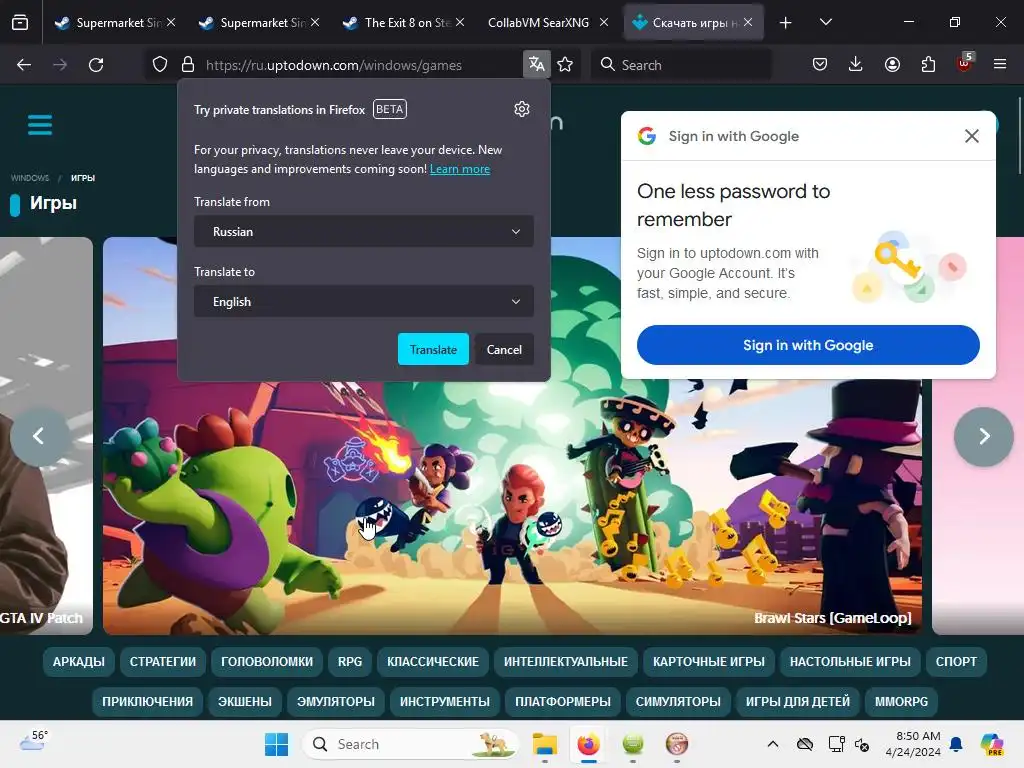Show next carousel slide
This screenshot has width=1024, height=768.
pos(984,436)
